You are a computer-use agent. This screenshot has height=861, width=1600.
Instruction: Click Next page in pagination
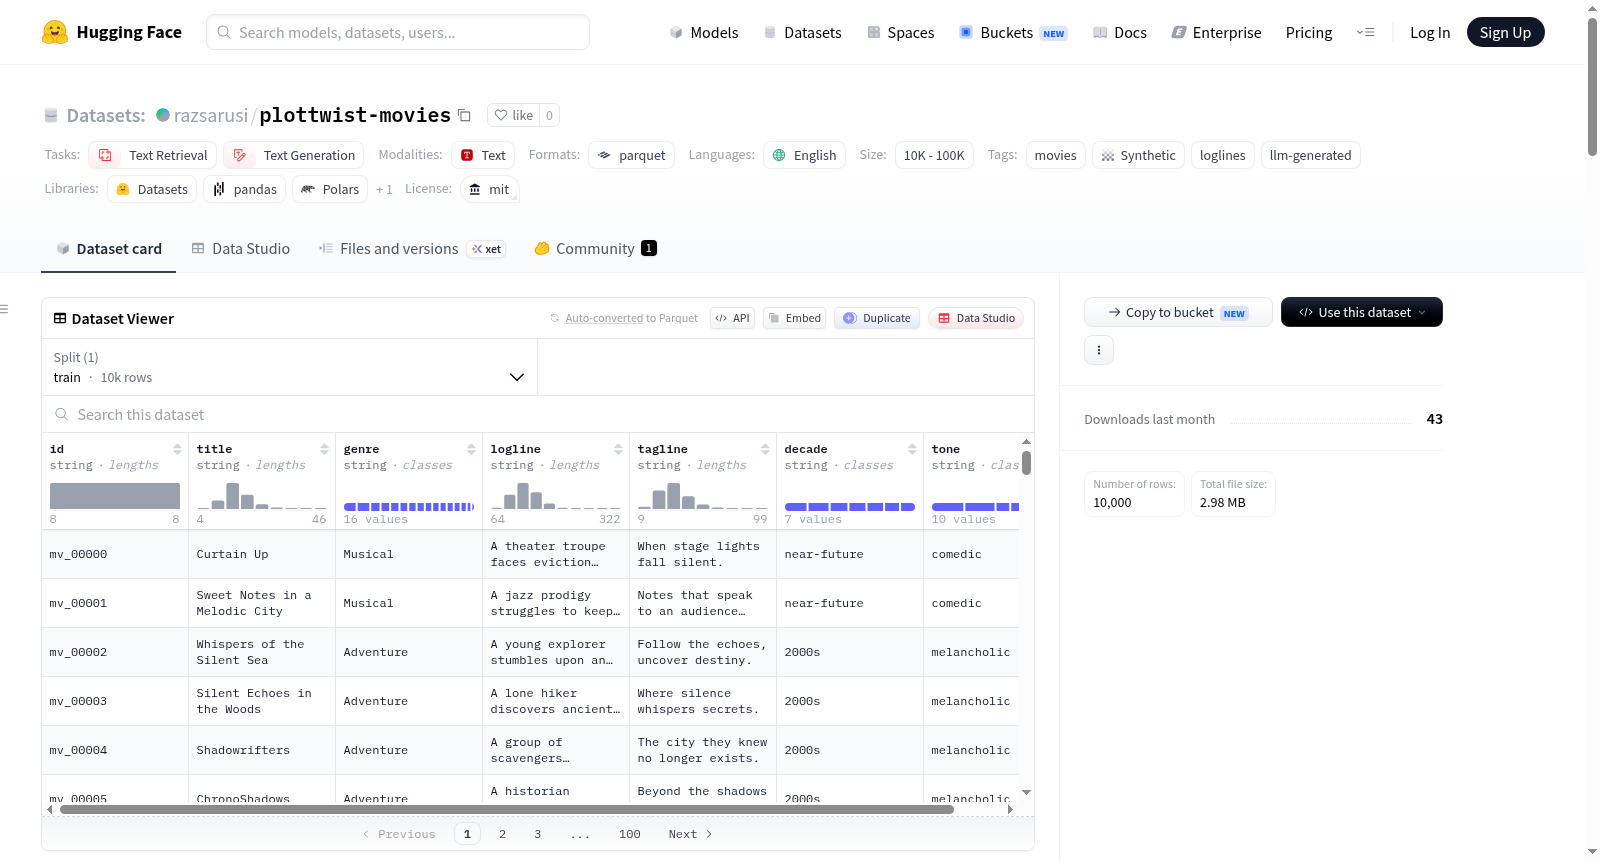tap(690, 834)
